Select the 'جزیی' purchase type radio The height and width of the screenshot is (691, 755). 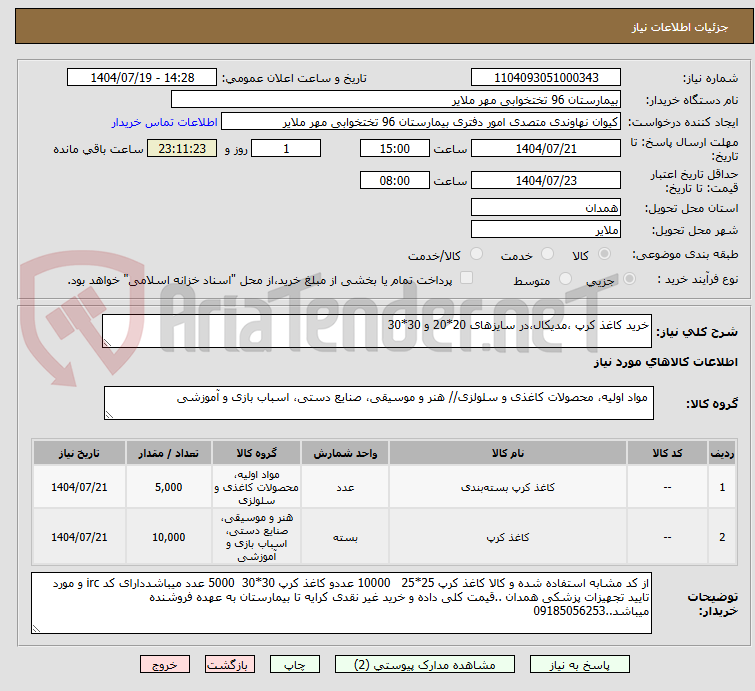tap(629, 279)
